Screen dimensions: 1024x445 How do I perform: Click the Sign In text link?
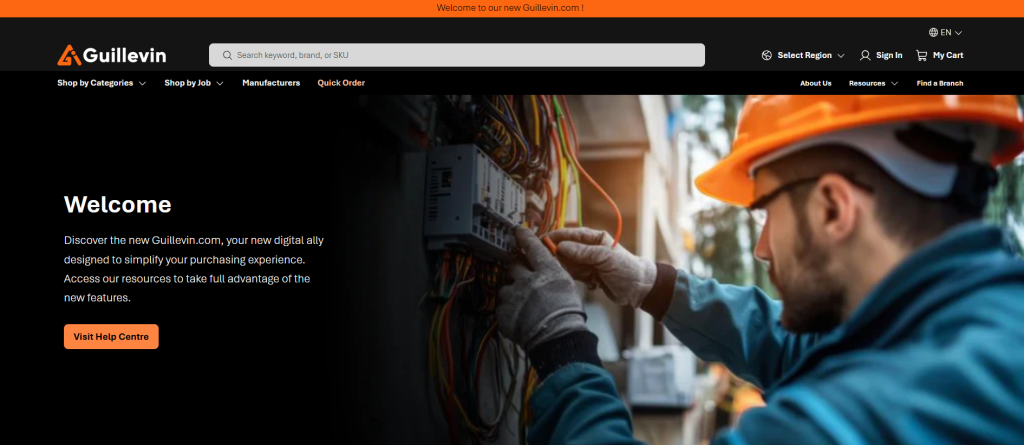tap(889, 55)
